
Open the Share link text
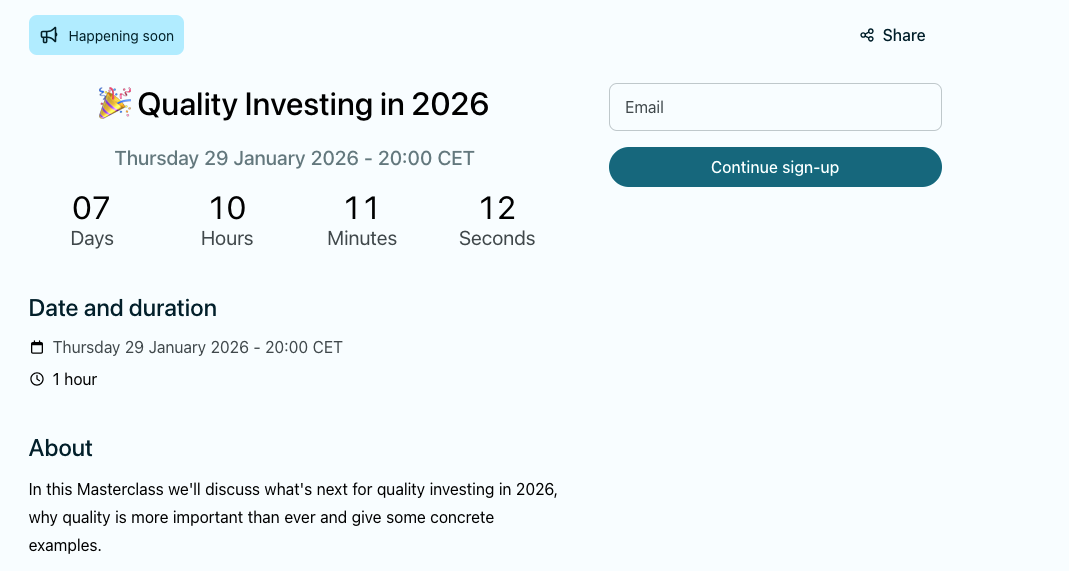pyautogui.click(x=904, y=35)
